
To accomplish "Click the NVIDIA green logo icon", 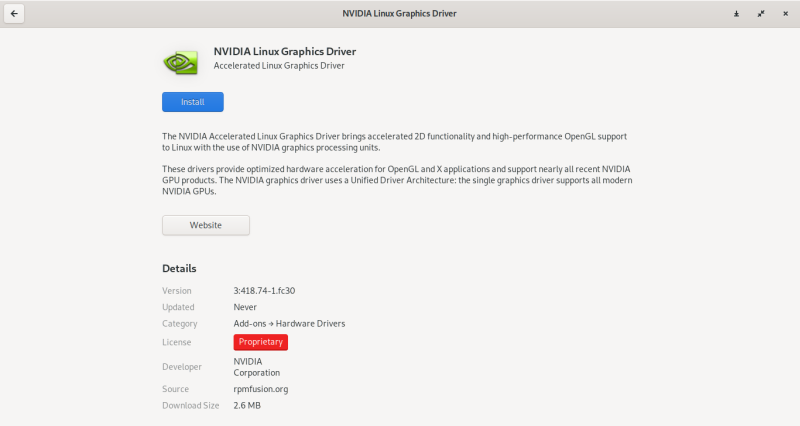I will tap(181, 63).
